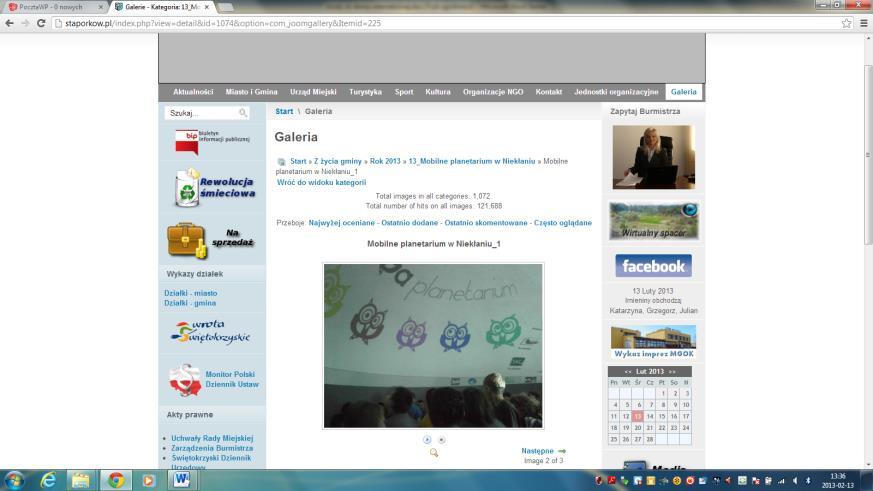873x491 pixels.
Task: Open Uchwały Rady Miejskiej link
Action: pos(212,438)
